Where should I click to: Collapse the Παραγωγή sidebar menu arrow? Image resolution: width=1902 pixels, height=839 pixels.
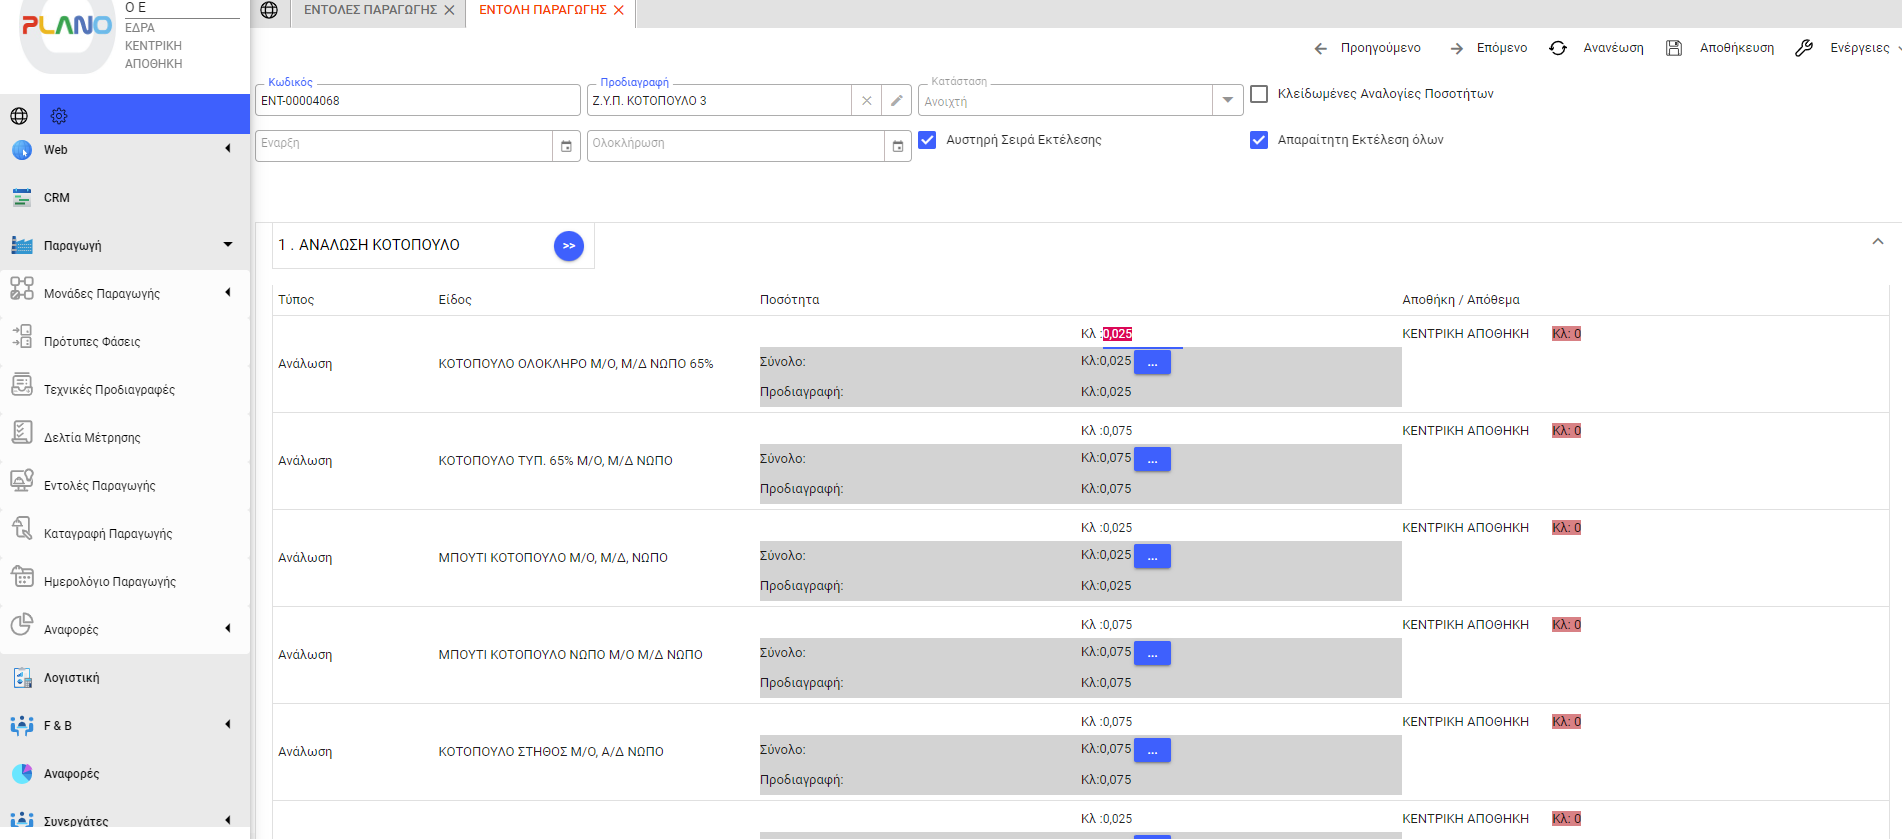click(228, 245)
